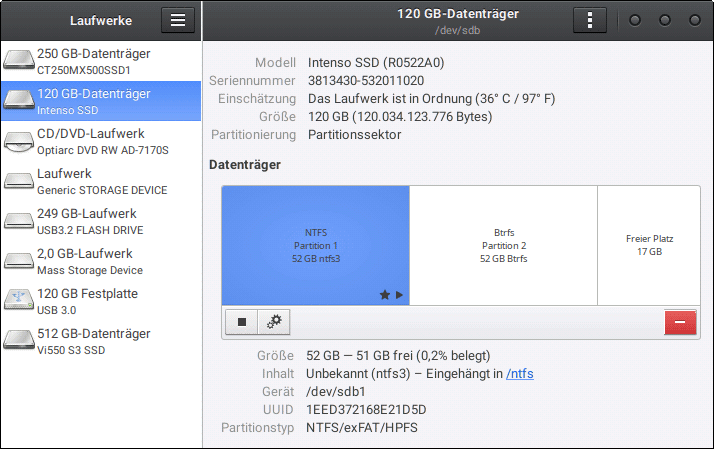
Task: Click the model value Intenso SSD (R0522A0)
Action: point(376,62)
